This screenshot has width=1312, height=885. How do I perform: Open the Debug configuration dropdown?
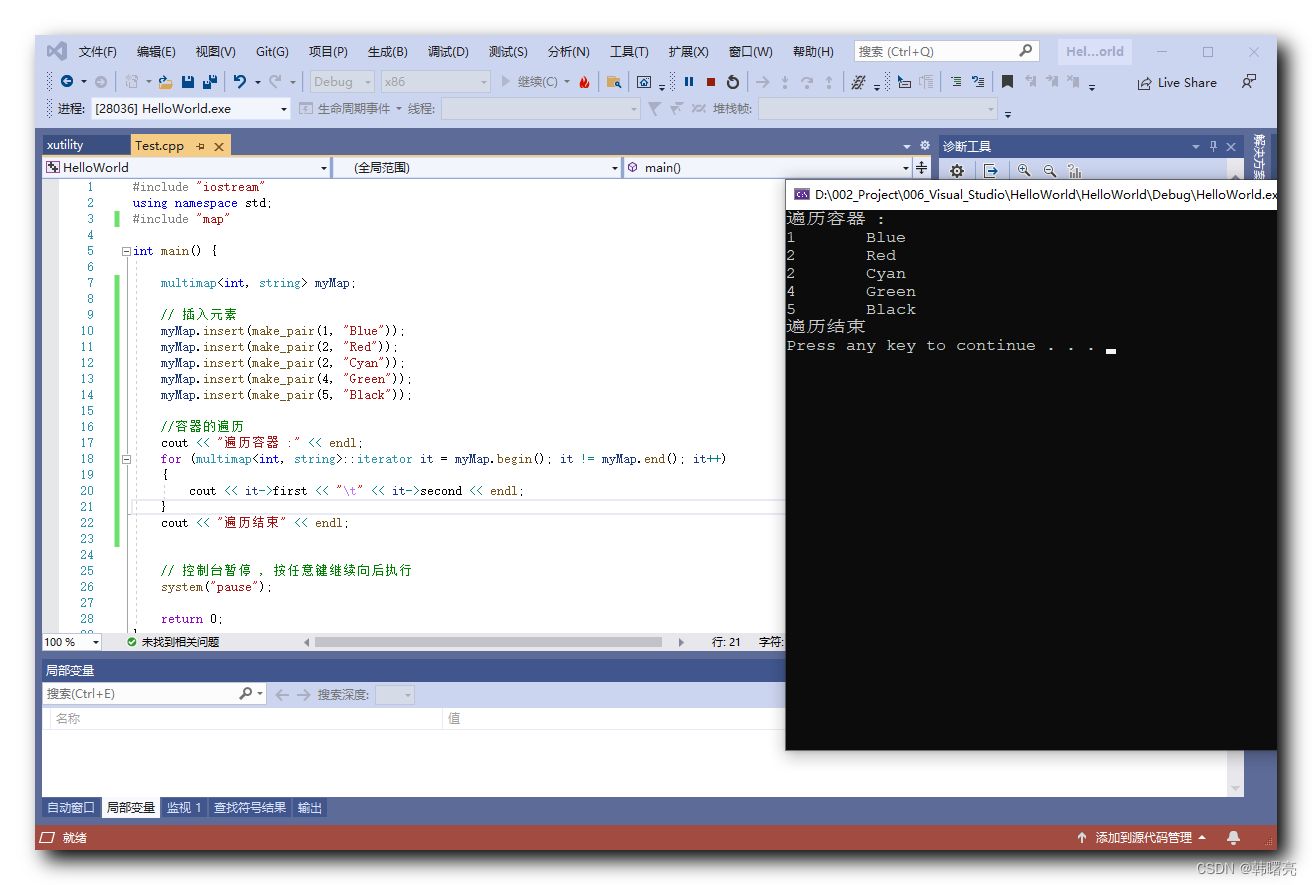[341, 82]
